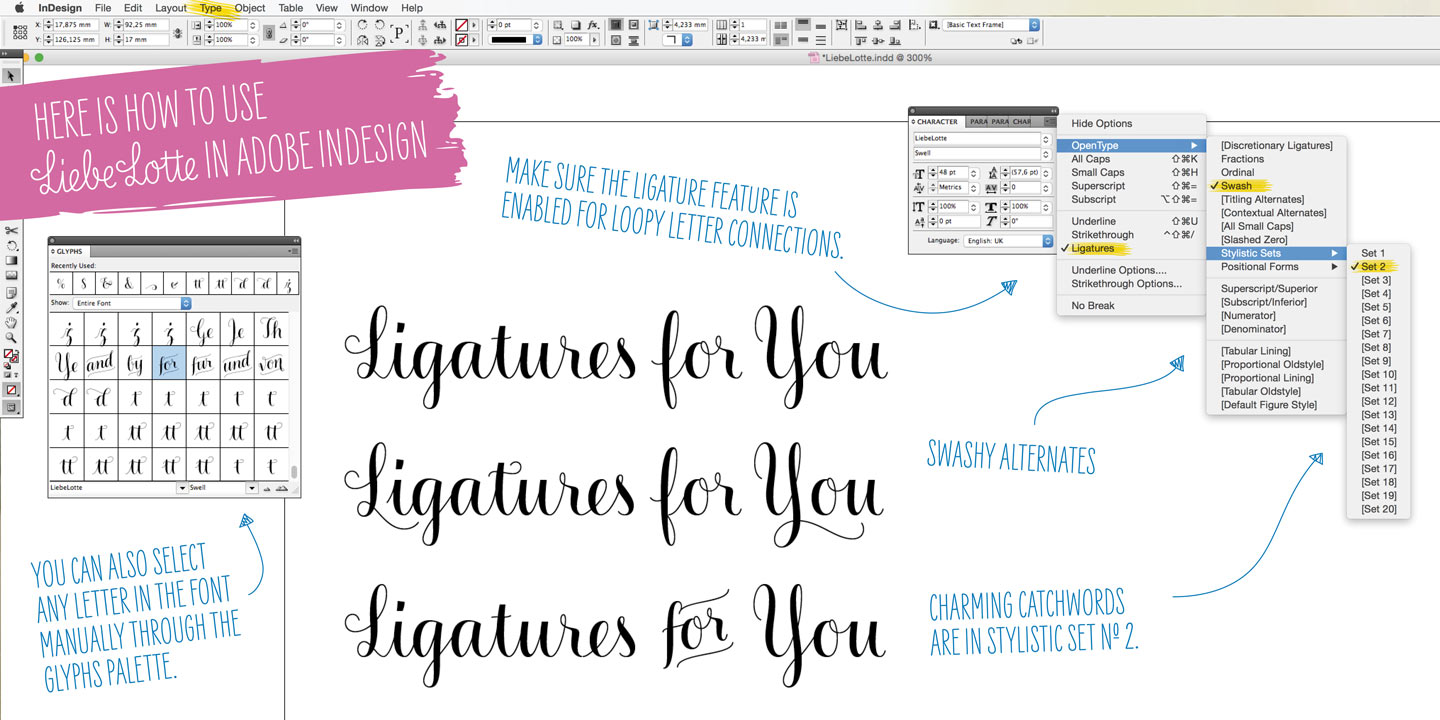Select the Note tool
The height and width of the screenshot is (720, 1440).
tap(12, 293)
